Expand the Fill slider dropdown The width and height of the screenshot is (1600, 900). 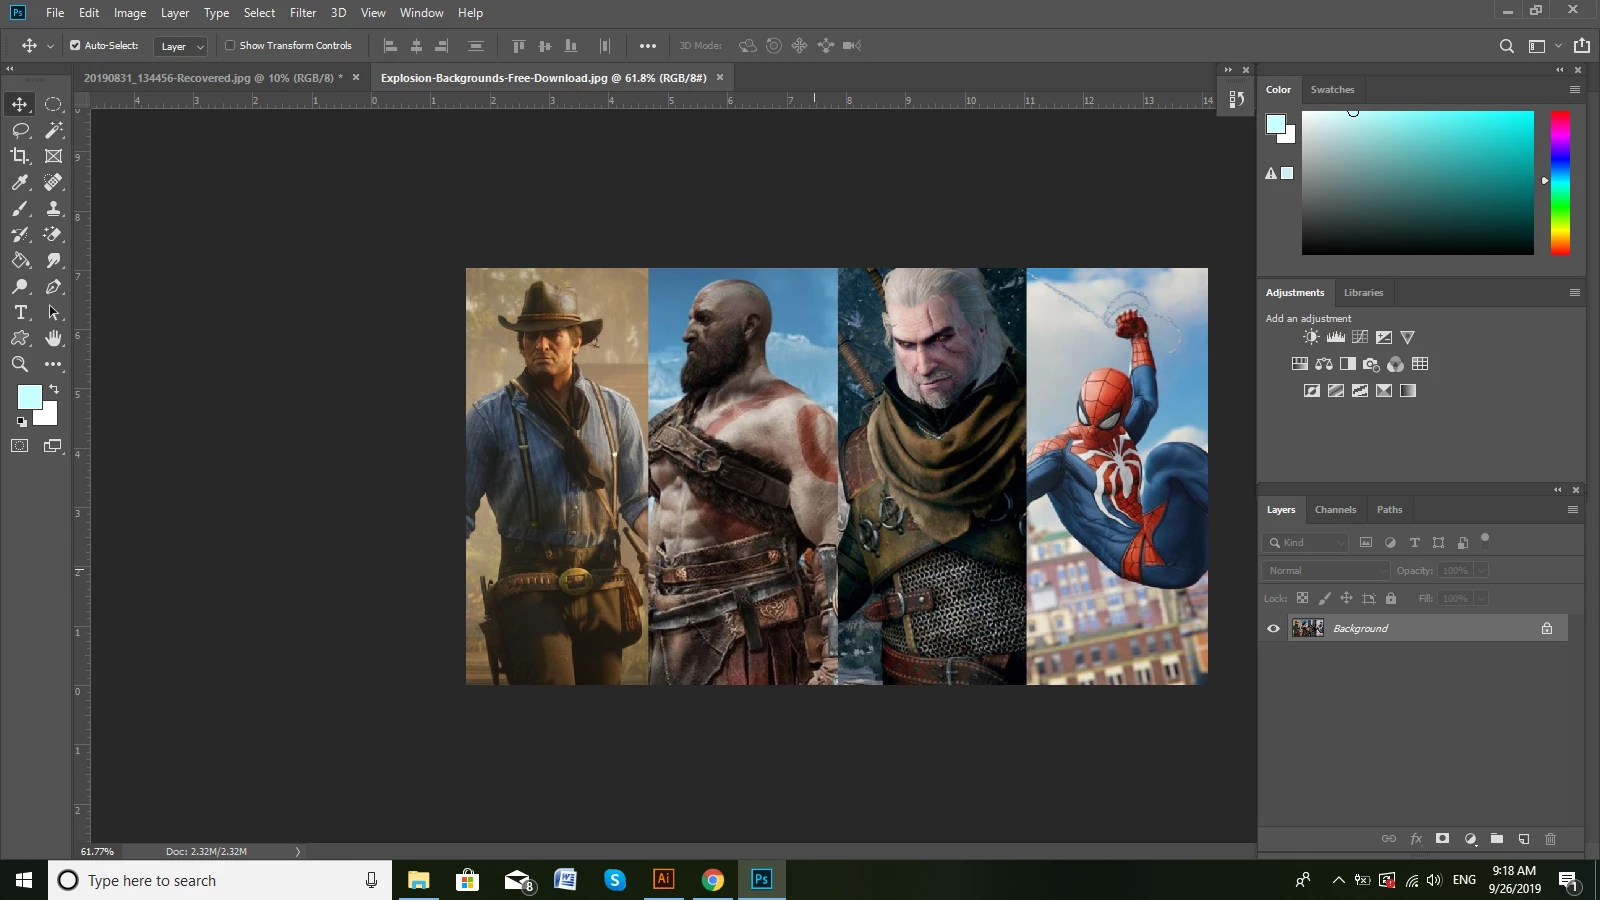coord(1481,598)
